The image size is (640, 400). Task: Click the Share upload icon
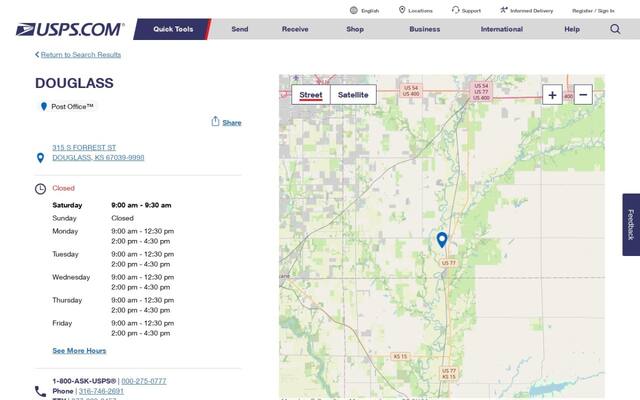pos(216,121)
